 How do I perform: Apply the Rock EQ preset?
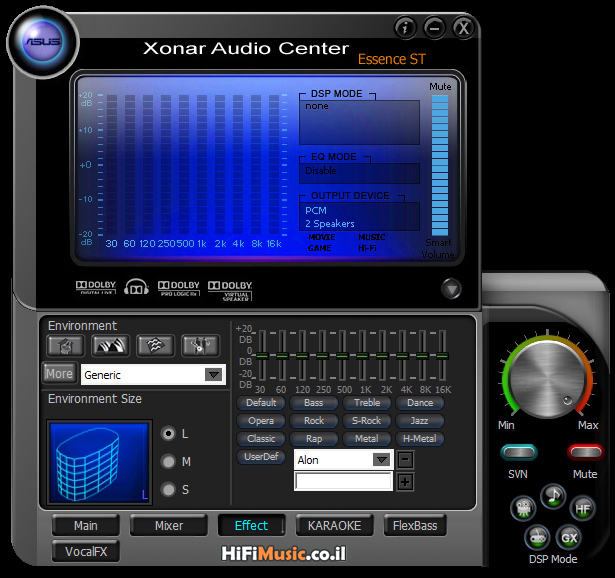point(314,421)
